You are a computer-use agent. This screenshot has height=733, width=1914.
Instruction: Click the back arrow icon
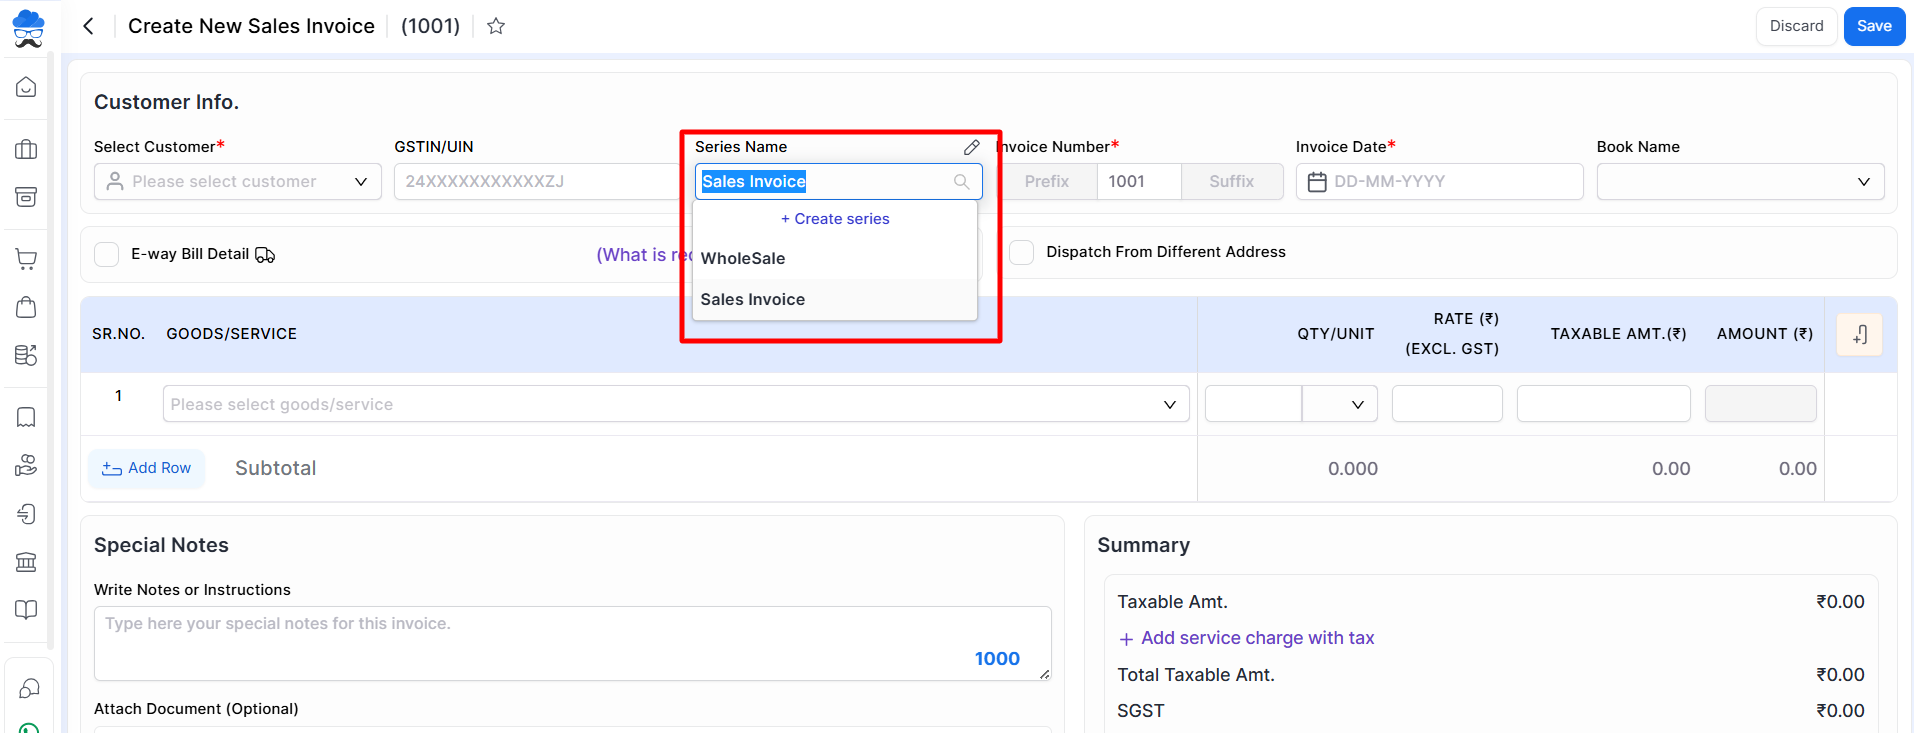(x=89, y=26)
